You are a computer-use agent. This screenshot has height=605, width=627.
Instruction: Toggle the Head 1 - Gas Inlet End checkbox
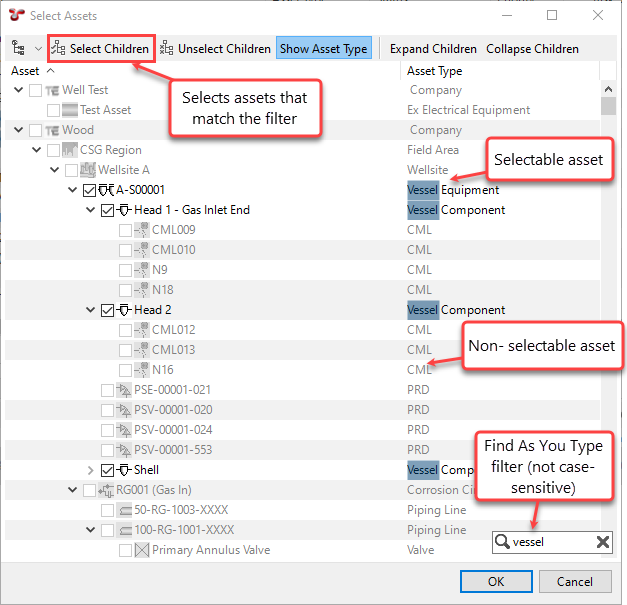(108, 210)
